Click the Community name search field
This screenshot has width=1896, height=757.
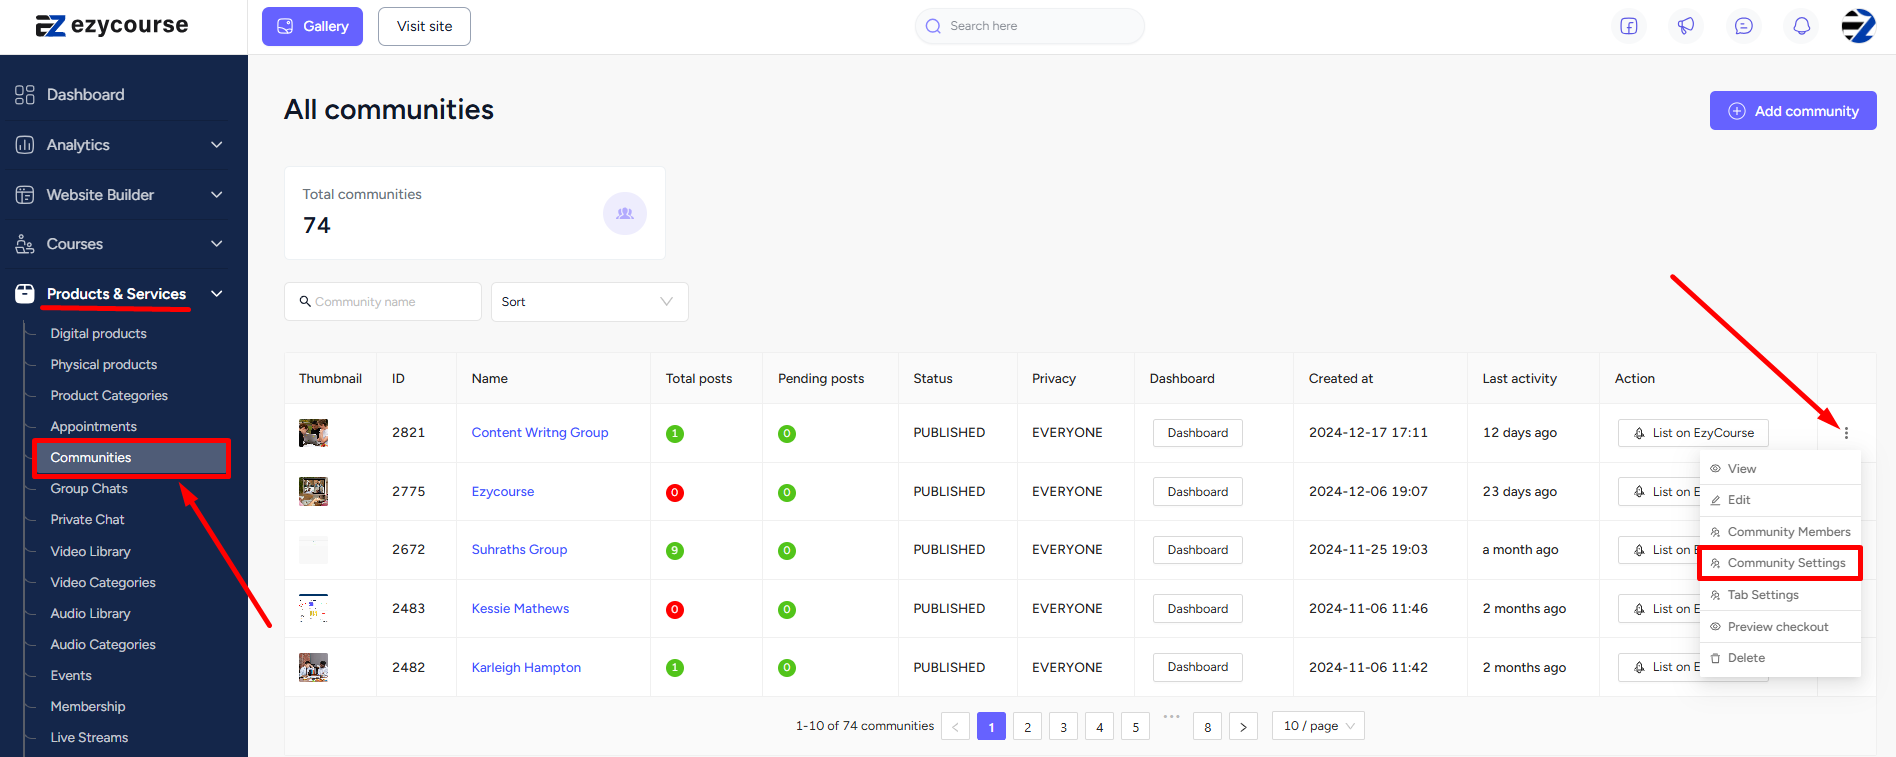tap(383, 302)
